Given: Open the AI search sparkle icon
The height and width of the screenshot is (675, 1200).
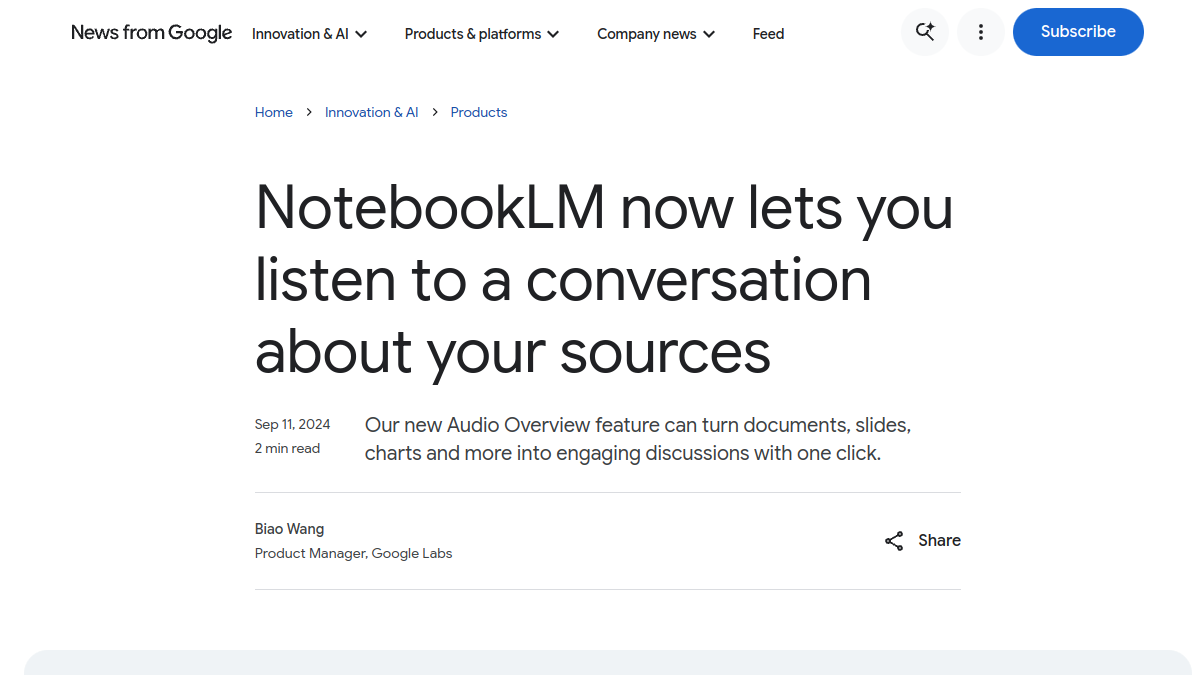Looking at the screenshot, I should point(925,32).
